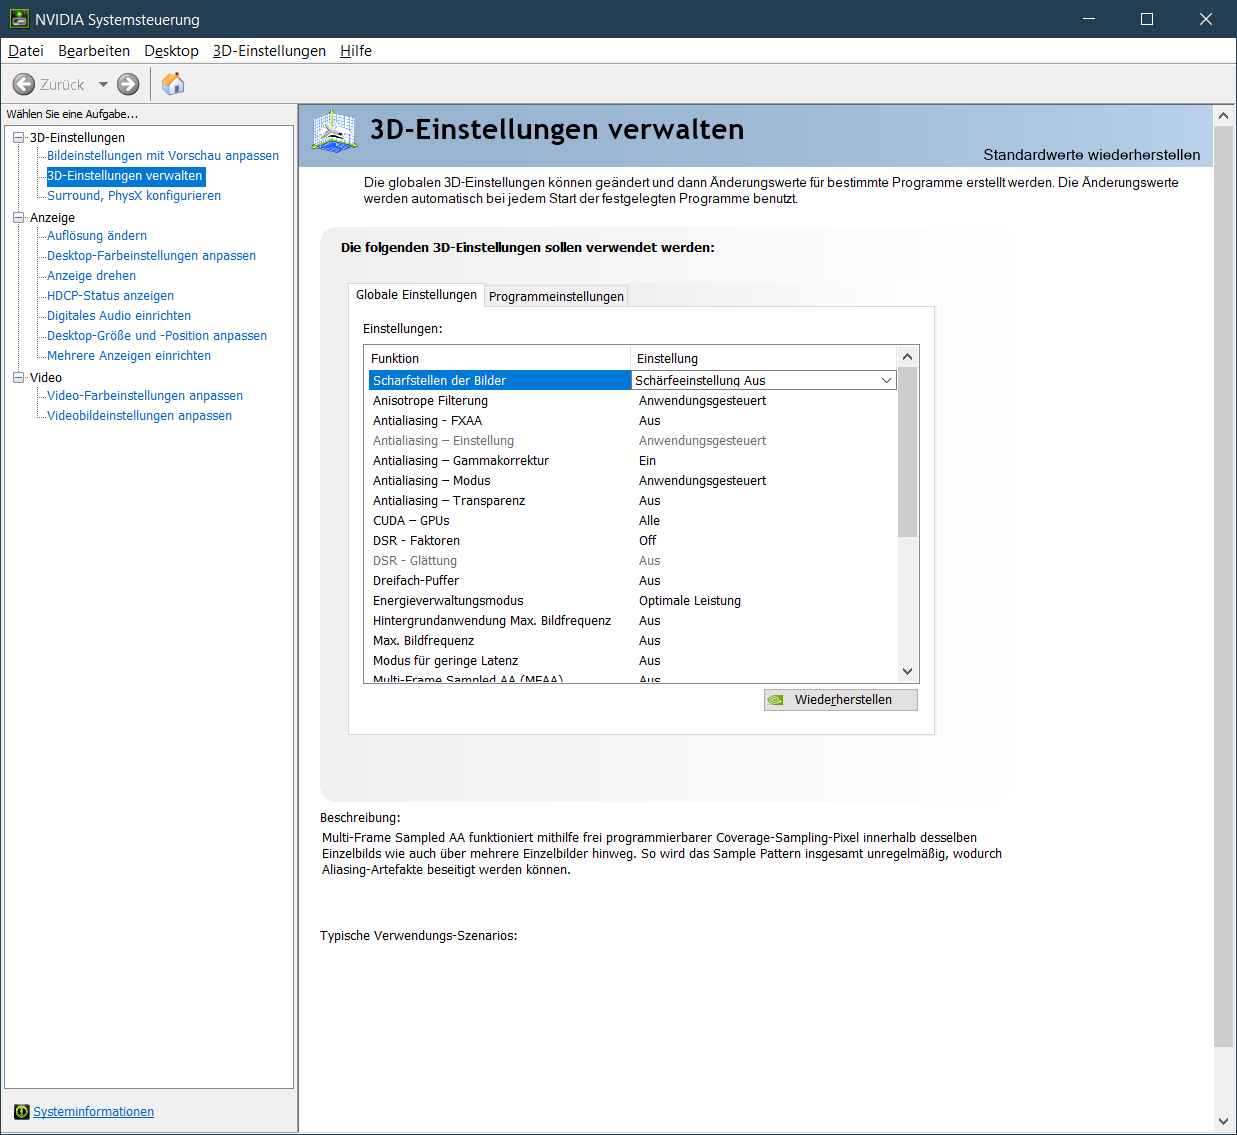Click the Einstellung column header
1237x1135 pixels.
point(764,358)
